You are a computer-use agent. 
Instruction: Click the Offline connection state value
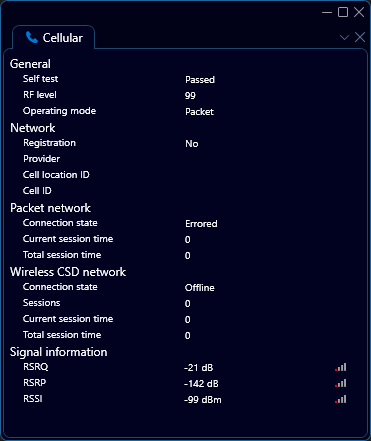[x=200, y=287]
